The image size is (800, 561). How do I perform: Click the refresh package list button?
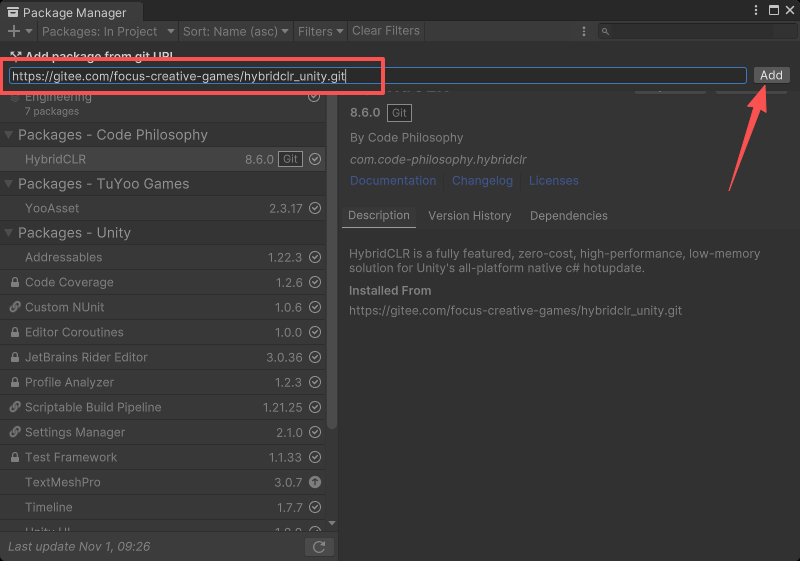click(x=319, y=547)
